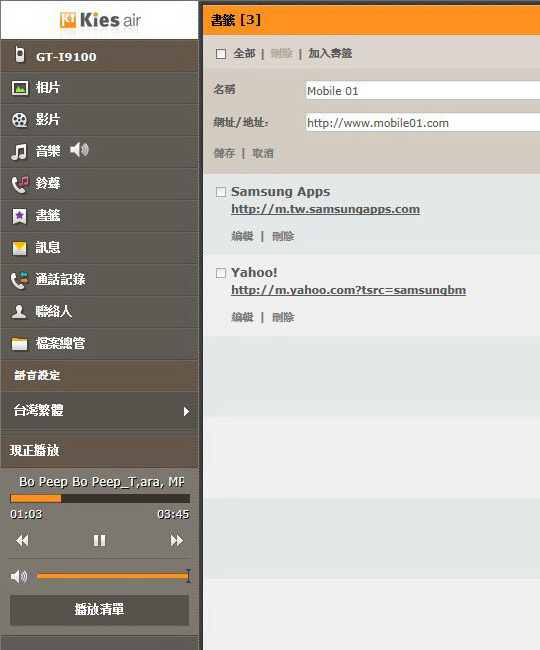Click the 名稱 field containing Mobile 01
The width and height of the screenshot is (540, 650).
pyautogui.click(x=423, y=91)
